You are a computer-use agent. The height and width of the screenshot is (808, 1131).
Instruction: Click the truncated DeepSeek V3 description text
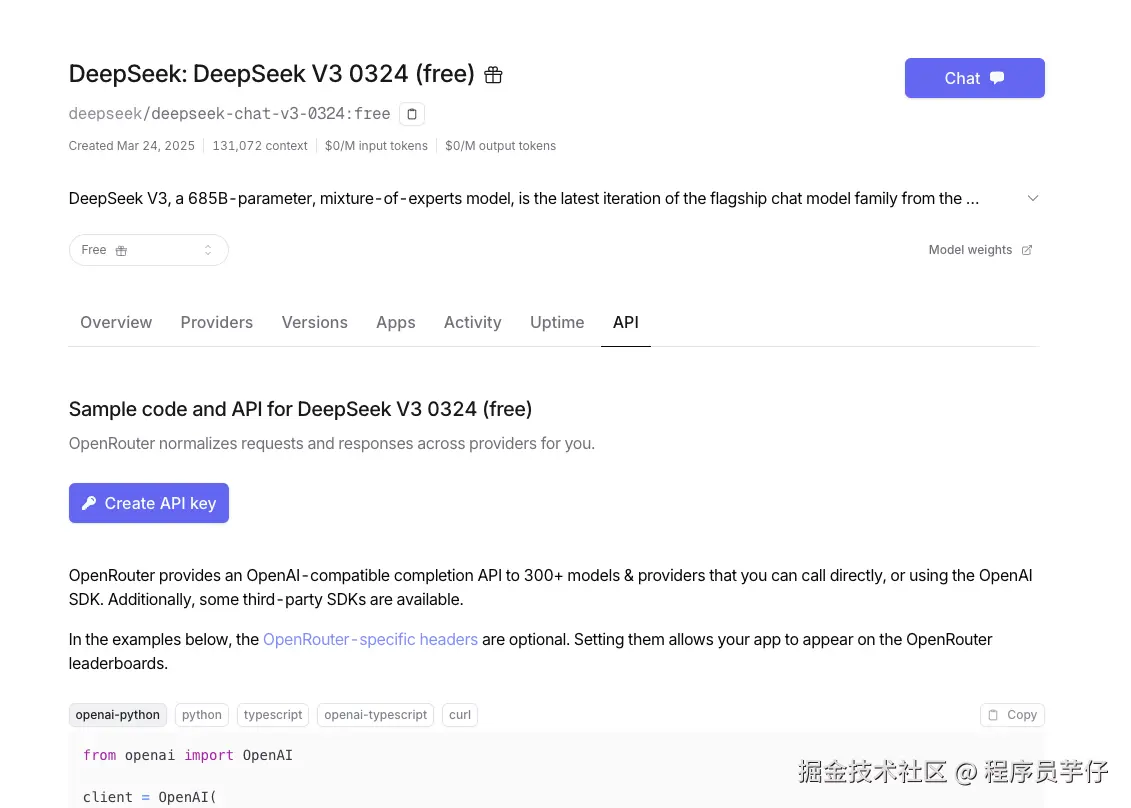click(x=524, y=198)
